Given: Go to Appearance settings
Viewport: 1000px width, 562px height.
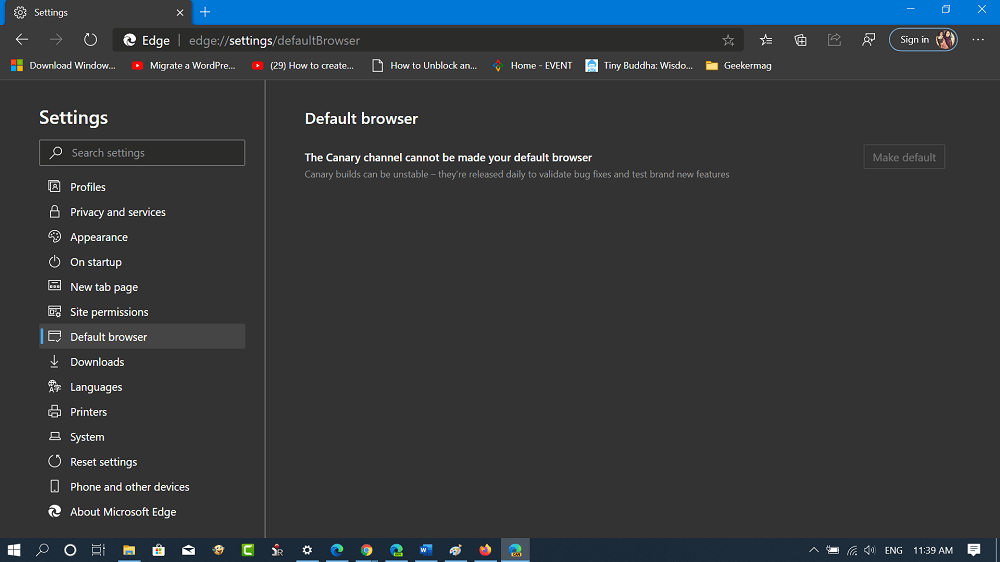Looking at the screenshot, I should tap(142, 237).
